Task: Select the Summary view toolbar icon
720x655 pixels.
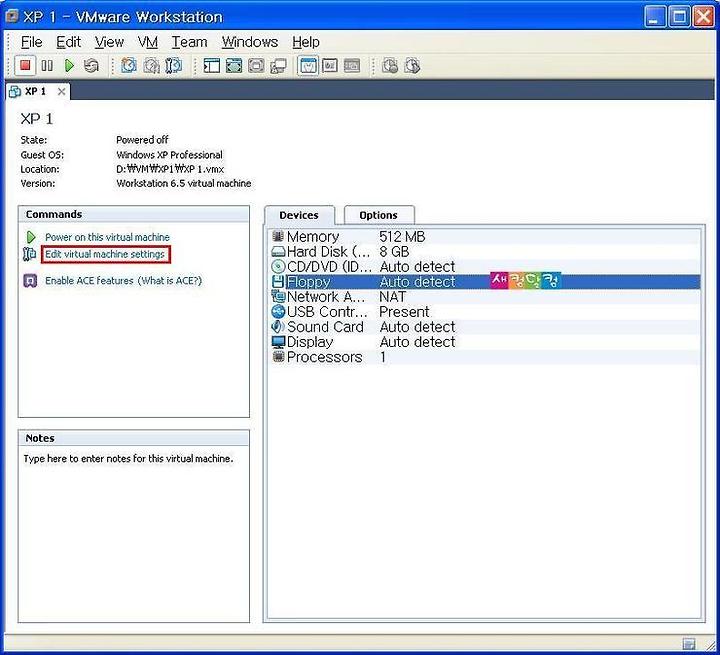Action: (308, 66)
